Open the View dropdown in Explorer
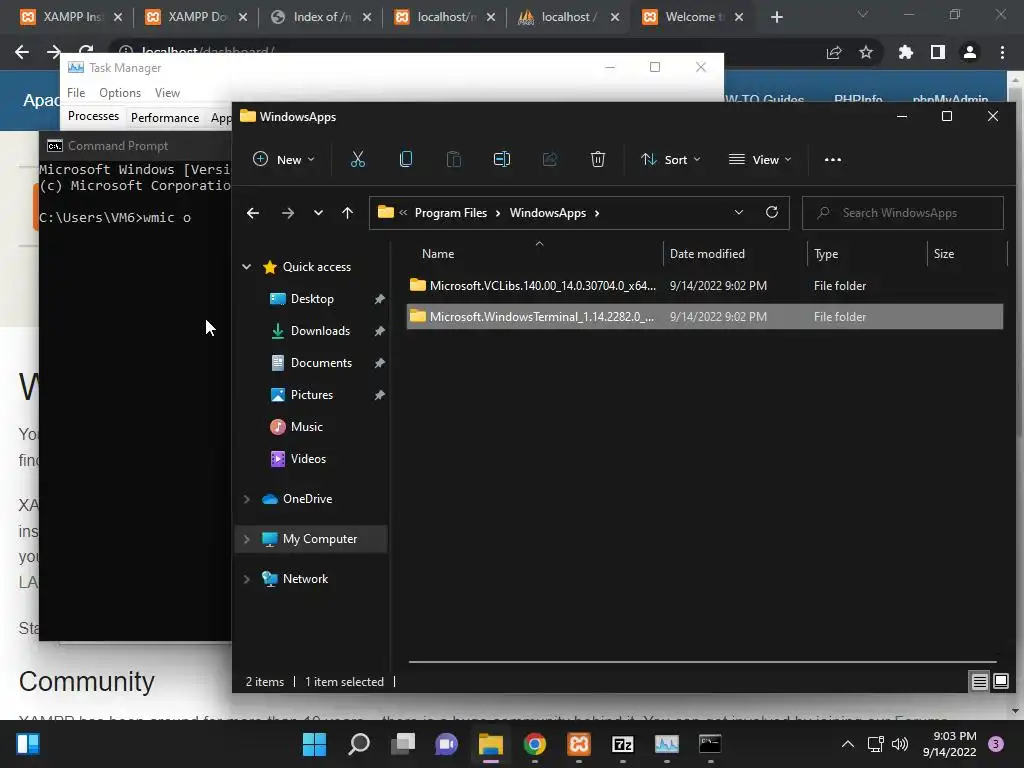Screen dimensions: 1024x768 pos(760,159)
